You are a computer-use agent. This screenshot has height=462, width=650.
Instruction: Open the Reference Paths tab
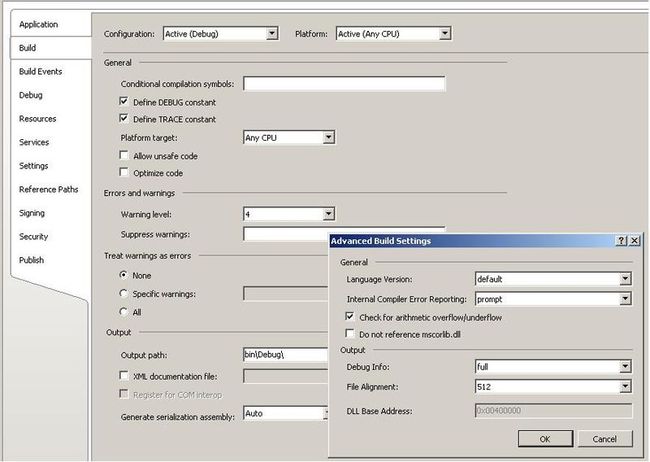[x=49, y=190]
